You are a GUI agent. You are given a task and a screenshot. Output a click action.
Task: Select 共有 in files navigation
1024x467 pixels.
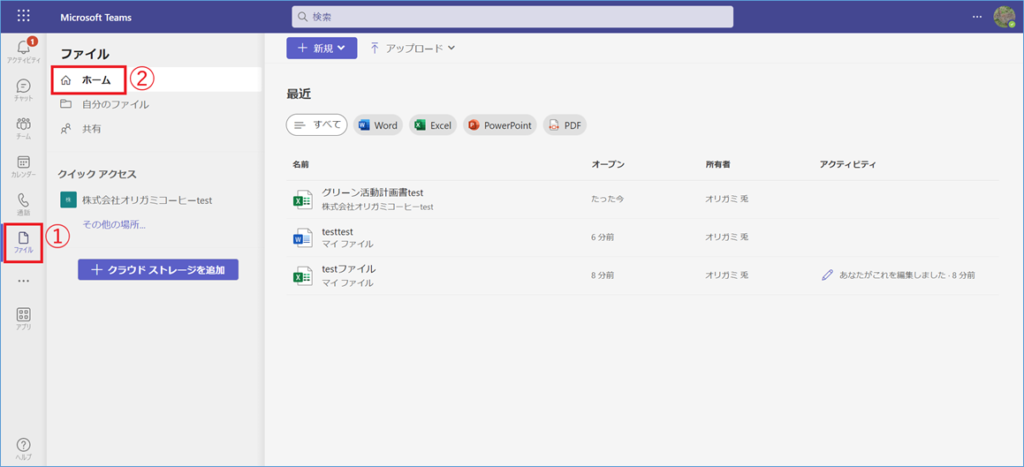point(91,129)
